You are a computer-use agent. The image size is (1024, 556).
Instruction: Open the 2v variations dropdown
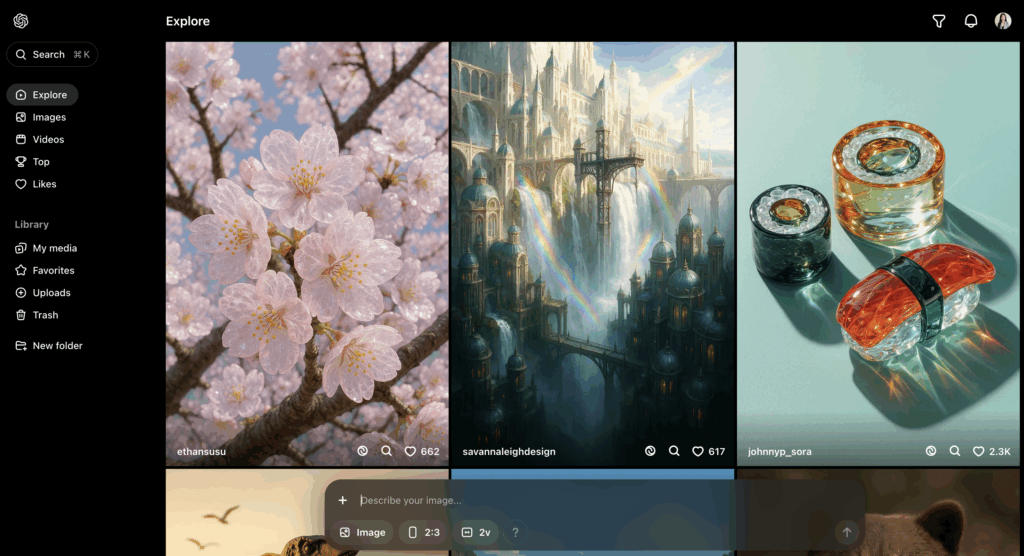tap(476, 532)
